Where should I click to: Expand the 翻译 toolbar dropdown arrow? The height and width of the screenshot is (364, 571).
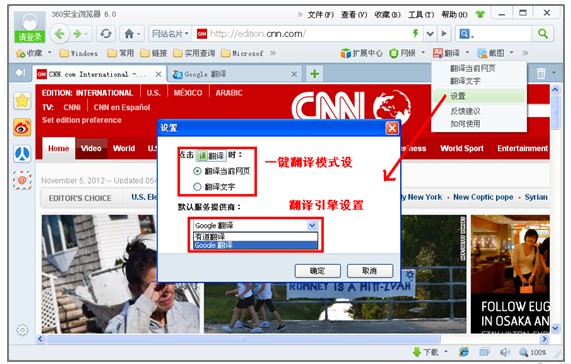click(x=468, y=53)
